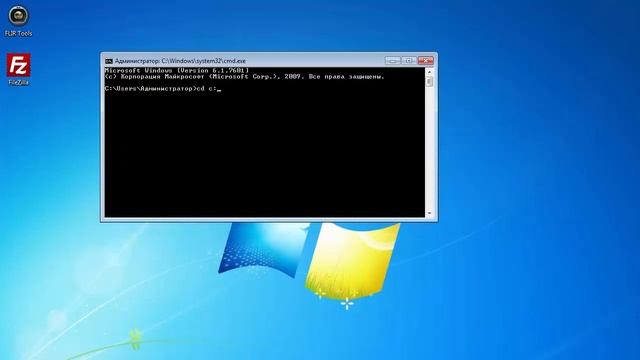Click the console scrollbar up arrow
Screen dimensions: 640x360
pos(429,71)
